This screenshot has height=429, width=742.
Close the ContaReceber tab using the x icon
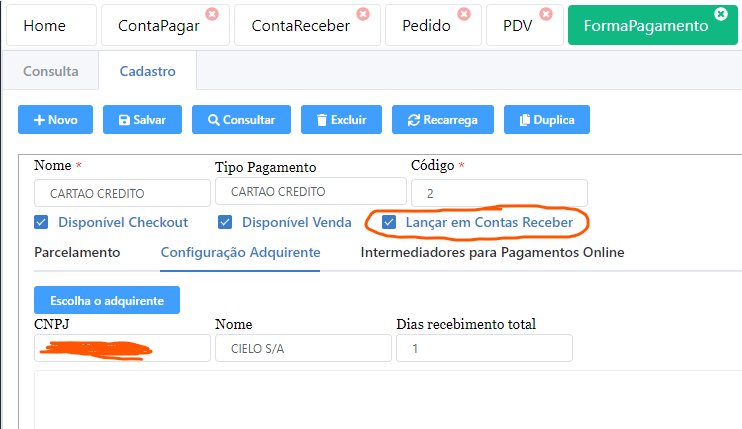click(362, 14)
